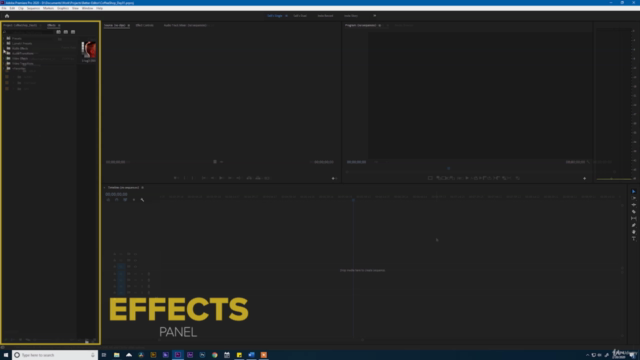Switch to Project CoffeeShop tab
This screenshot has height=360, width=640.
coord(20,25)
